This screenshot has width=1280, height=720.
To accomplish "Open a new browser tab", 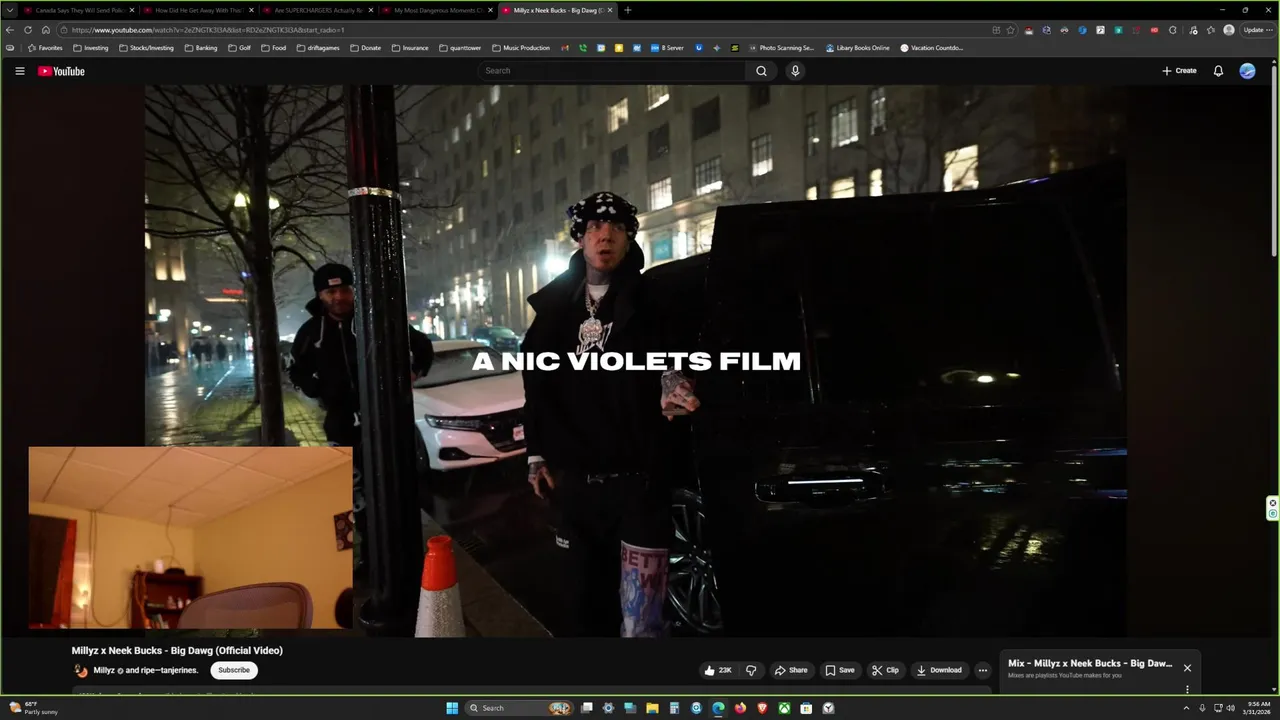I will (628, 10).
